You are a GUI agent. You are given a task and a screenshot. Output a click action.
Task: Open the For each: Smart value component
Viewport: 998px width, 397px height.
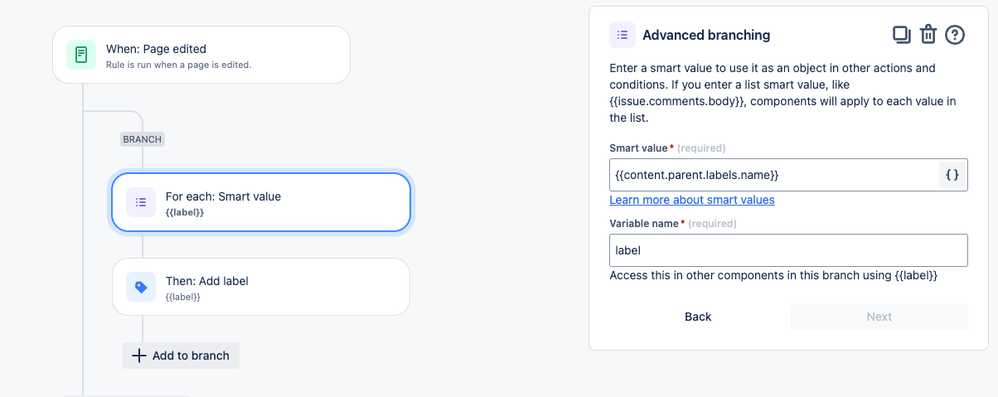[261, 202]
